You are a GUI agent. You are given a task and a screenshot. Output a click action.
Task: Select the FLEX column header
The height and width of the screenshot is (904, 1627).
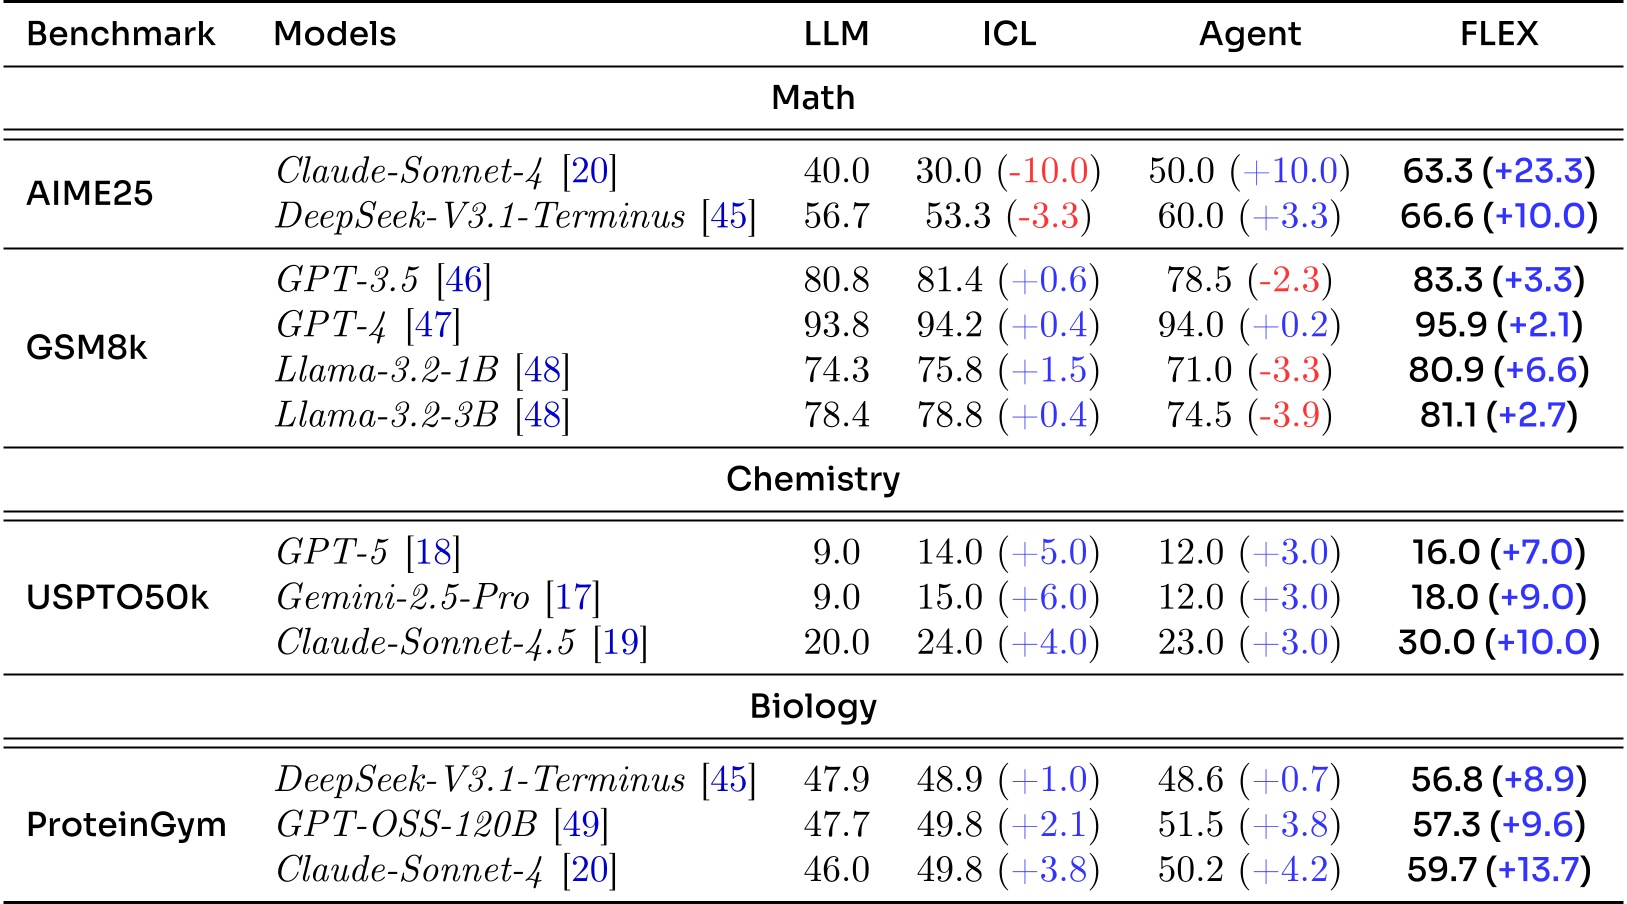pos(1498,34)
